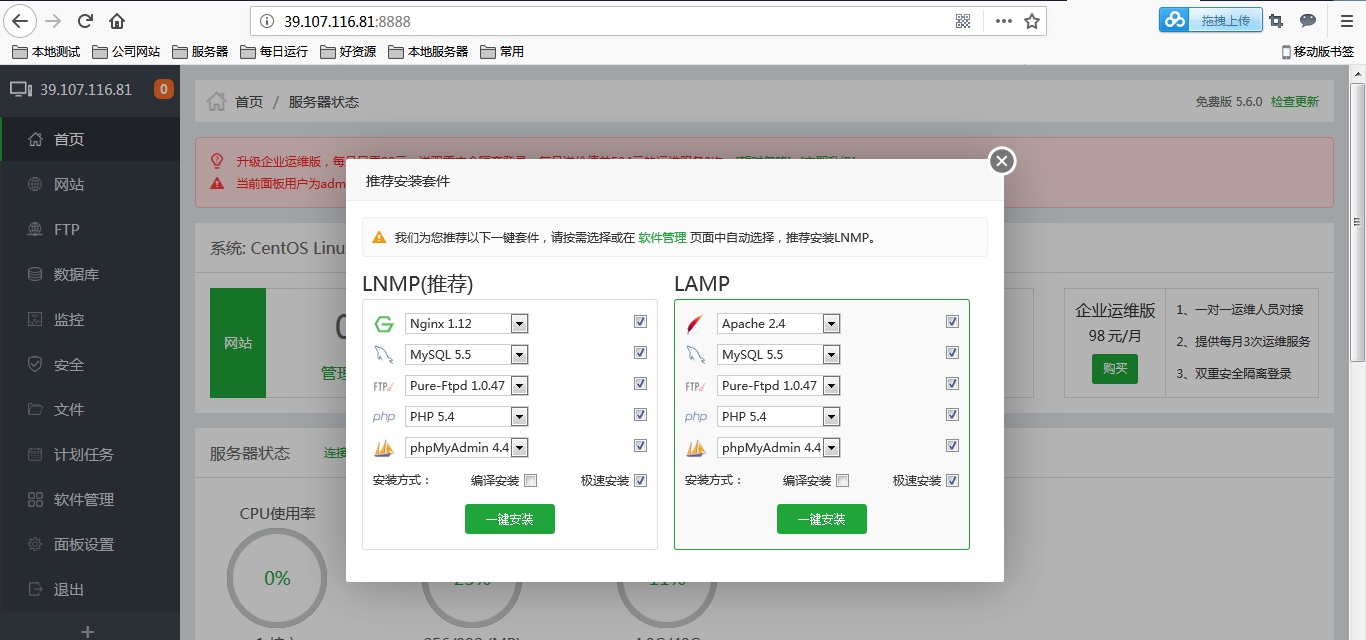Viewport: 1366px width, 640px height.
Task: Click the MySQL dolphin icon in LNMP
Action: pos(384,354)
